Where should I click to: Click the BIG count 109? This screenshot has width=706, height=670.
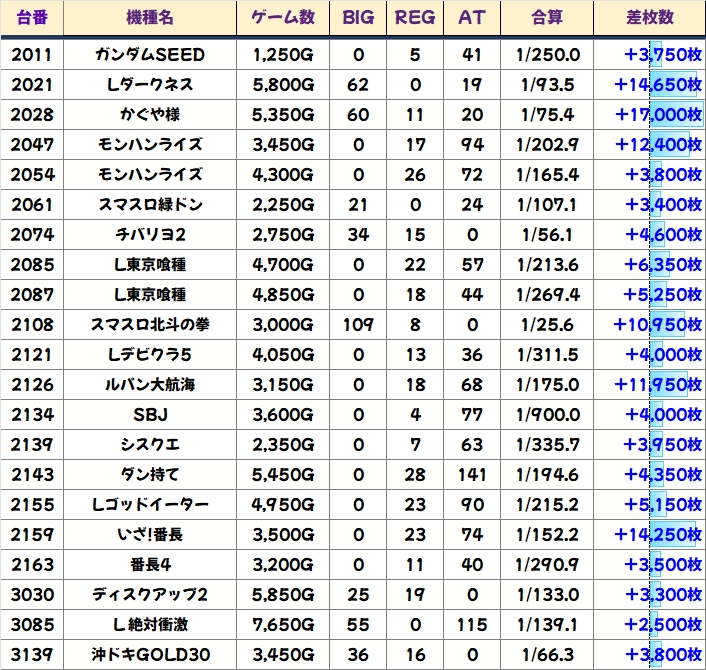[358, 325]
